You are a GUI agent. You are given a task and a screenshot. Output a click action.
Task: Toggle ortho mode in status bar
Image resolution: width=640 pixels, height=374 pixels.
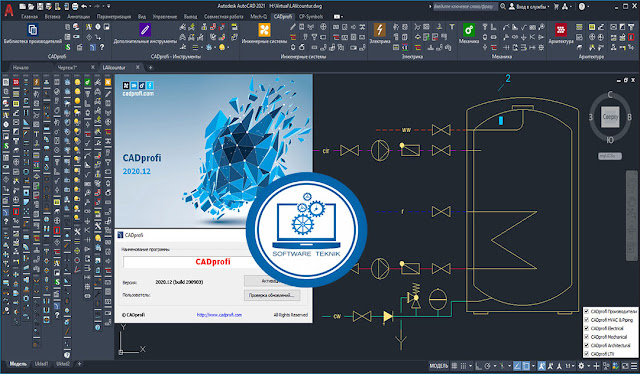[479, 366]
